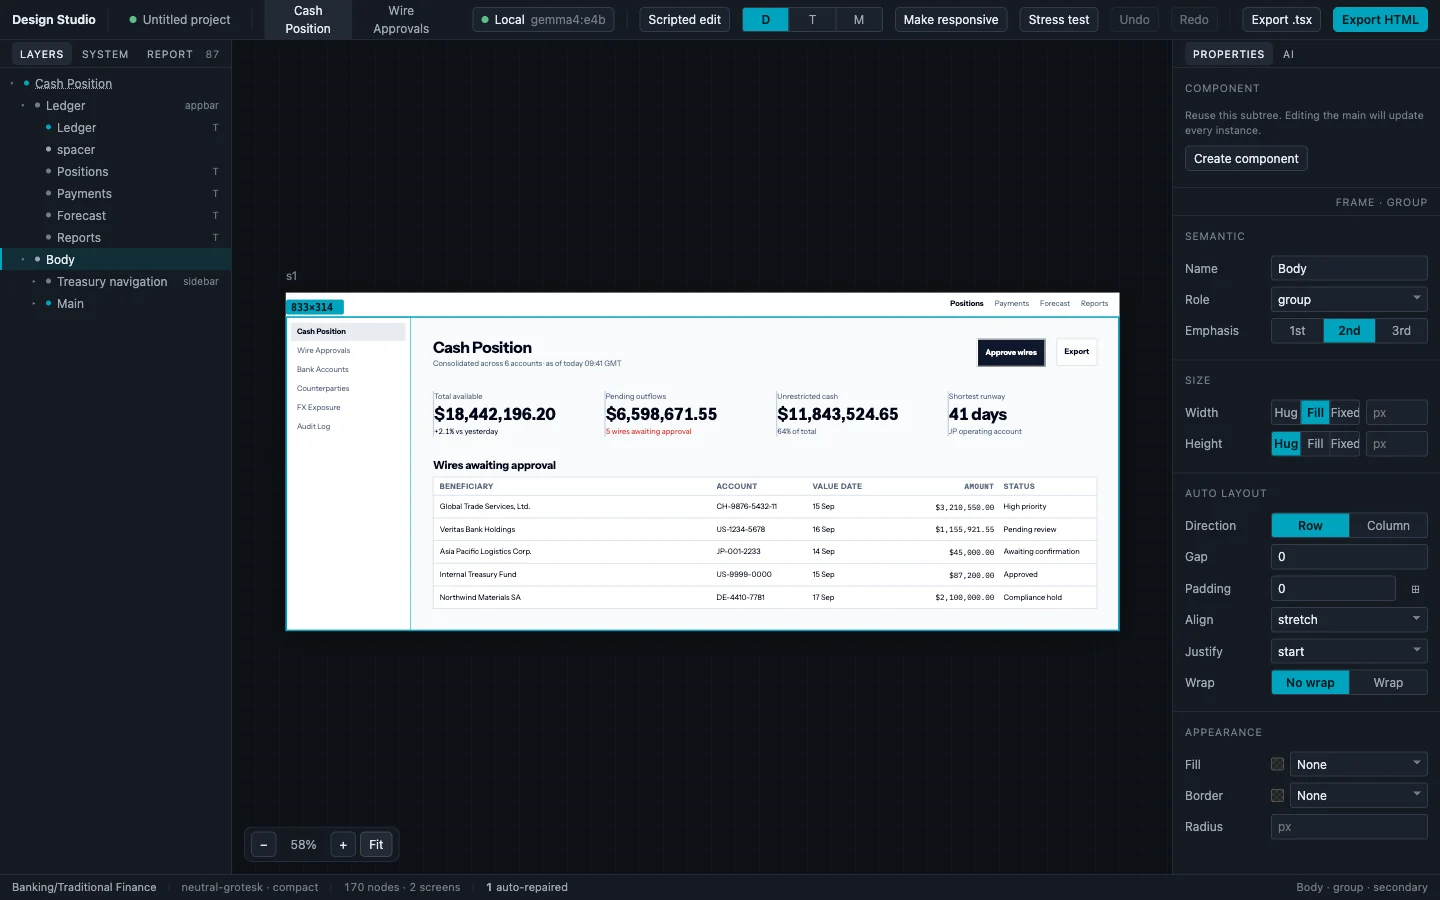The image size is (1440, 900).
Task: Expand the Treasury navigation layer
Action: click(34, 282)
